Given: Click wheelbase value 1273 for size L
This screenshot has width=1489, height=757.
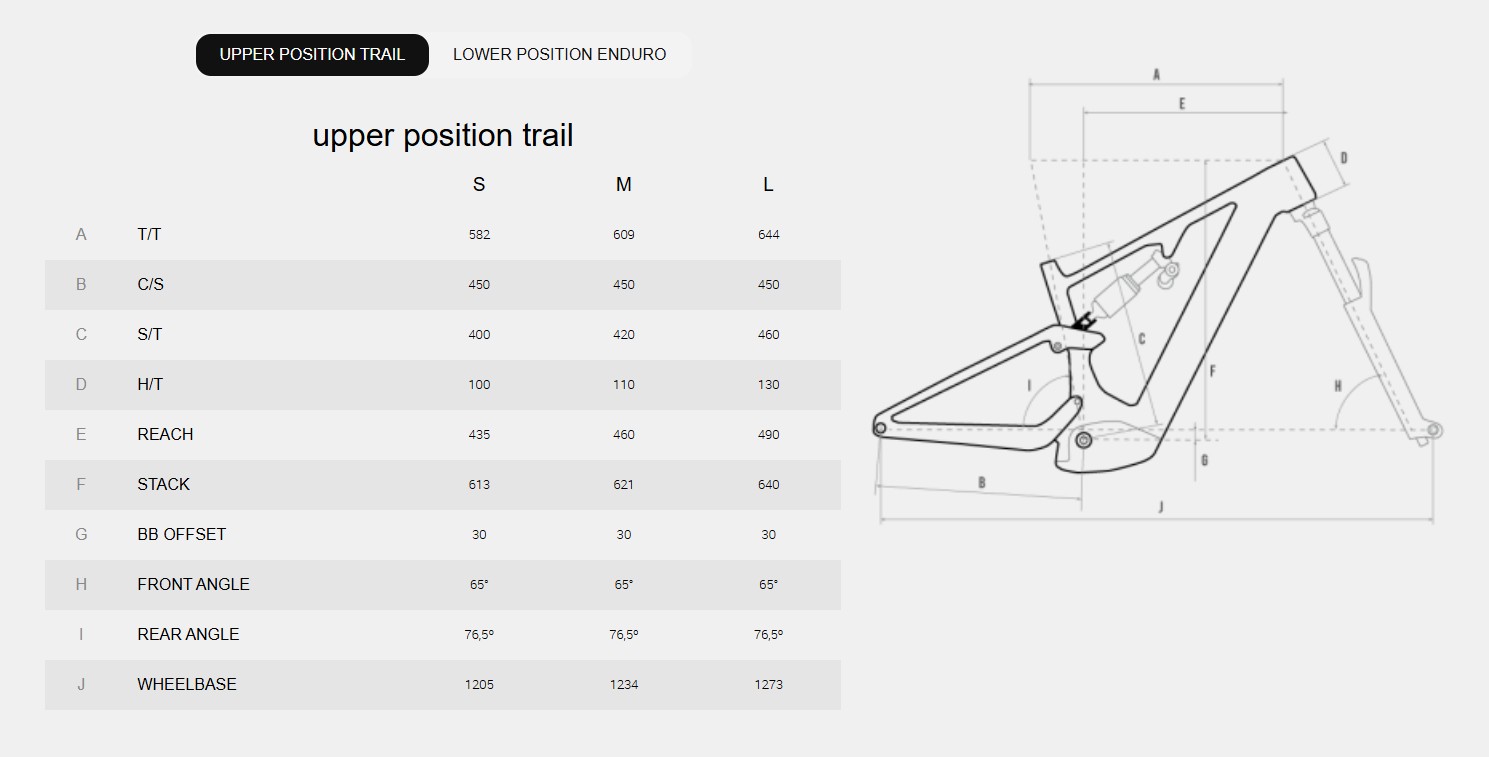Looking at the screenshot, I should 768,685.
